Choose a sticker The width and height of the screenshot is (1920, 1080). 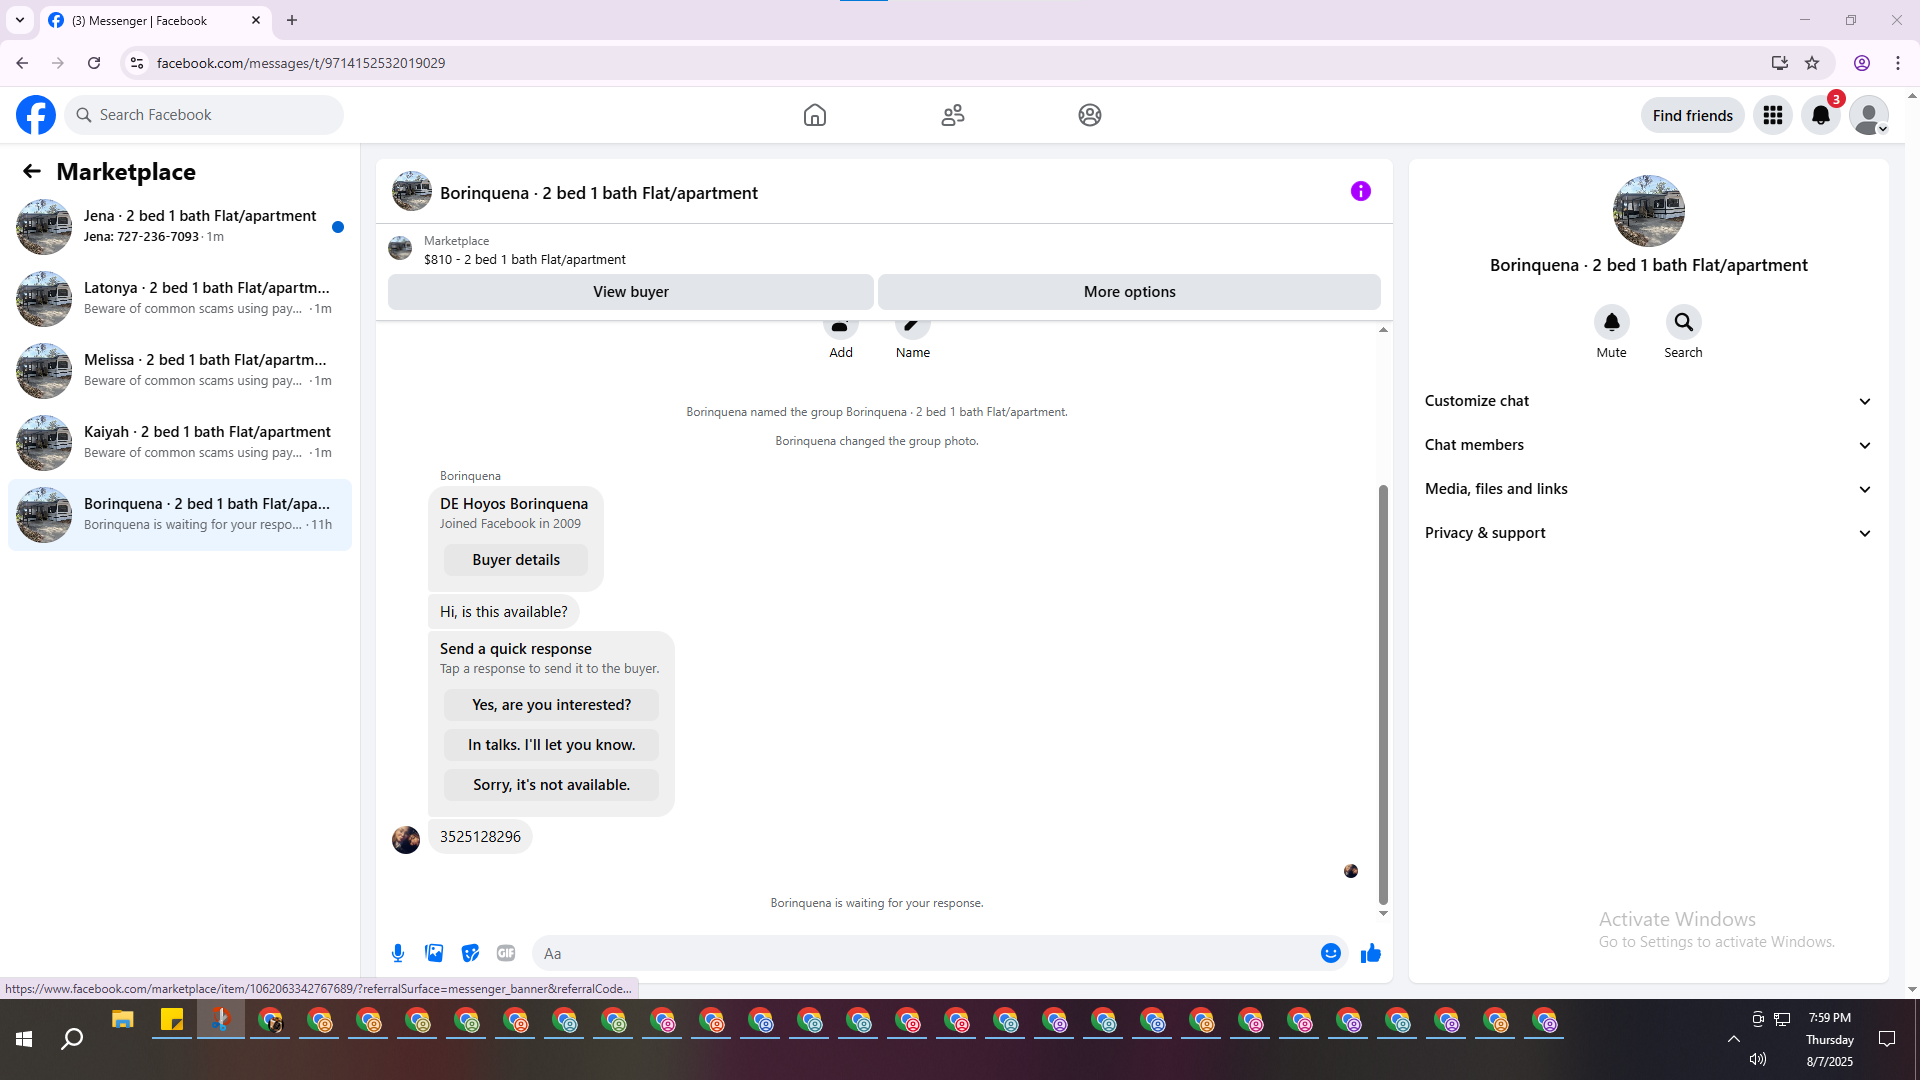pyautogui.click(x=470, y=953)
